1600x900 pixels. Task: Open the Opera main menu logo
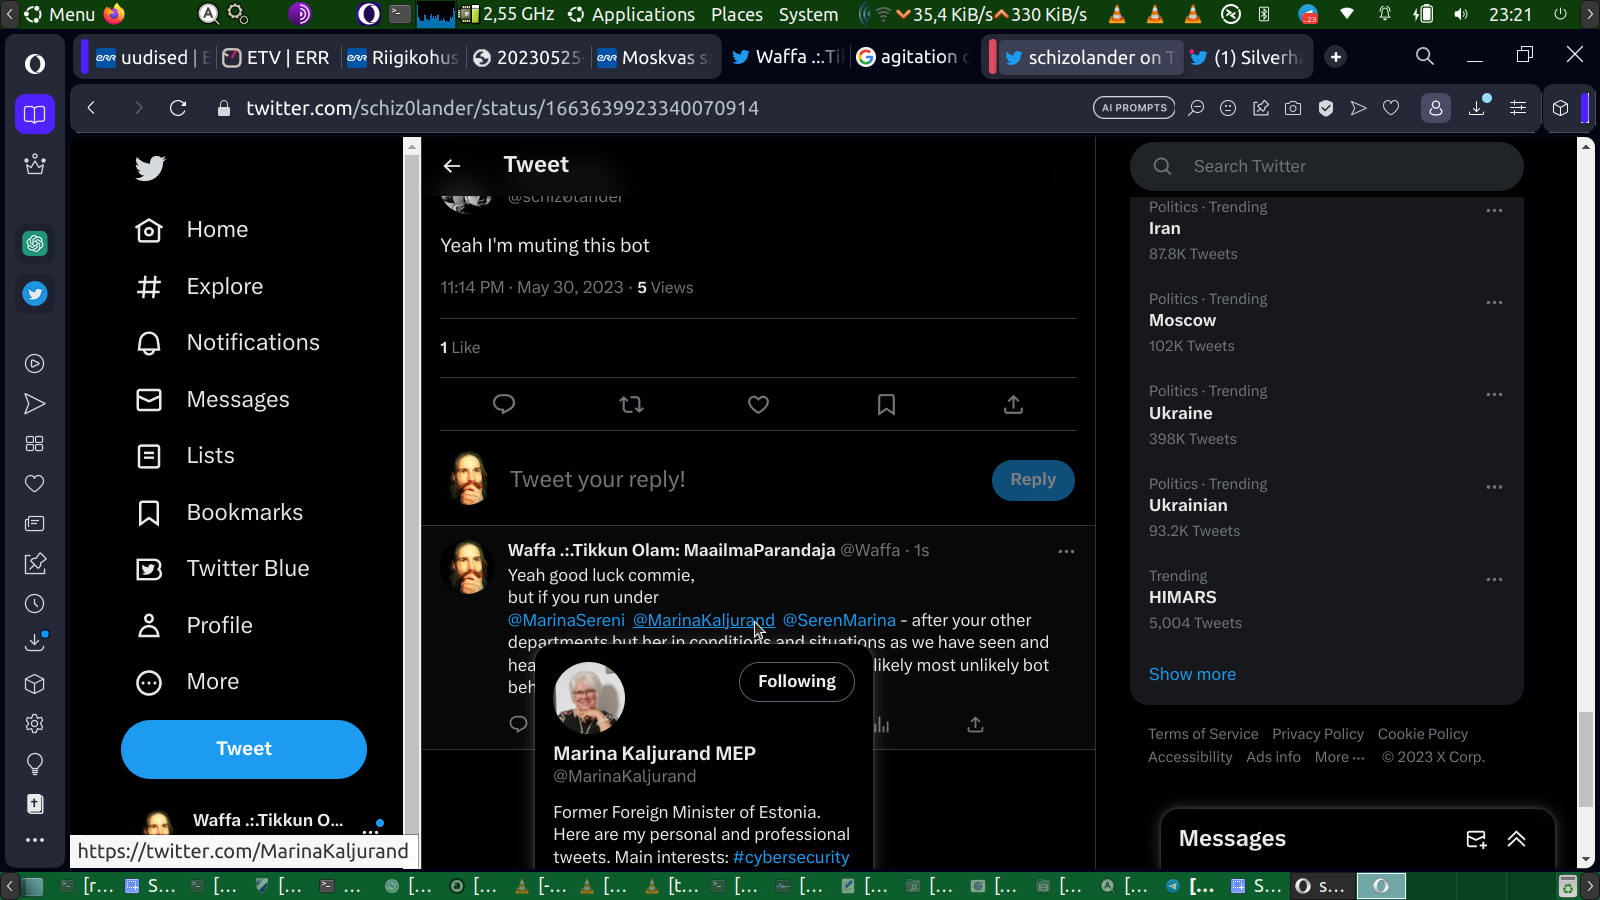35,64
